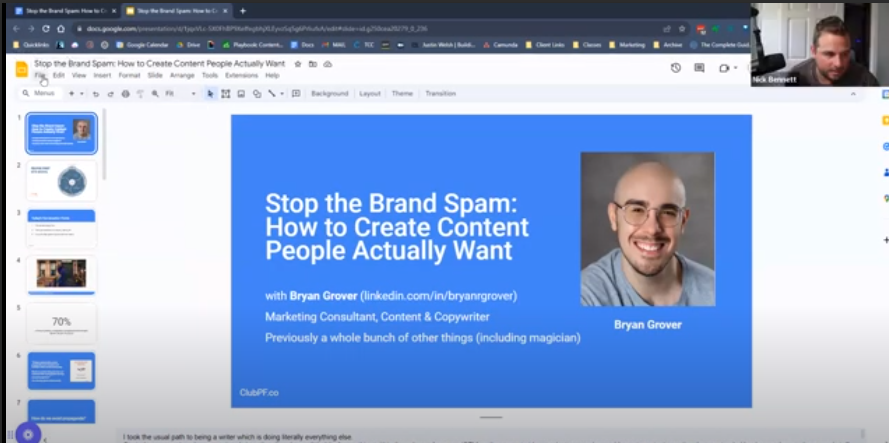Open the Slide menu
This screenshot has width=889, height=443.
coord(155,75)
